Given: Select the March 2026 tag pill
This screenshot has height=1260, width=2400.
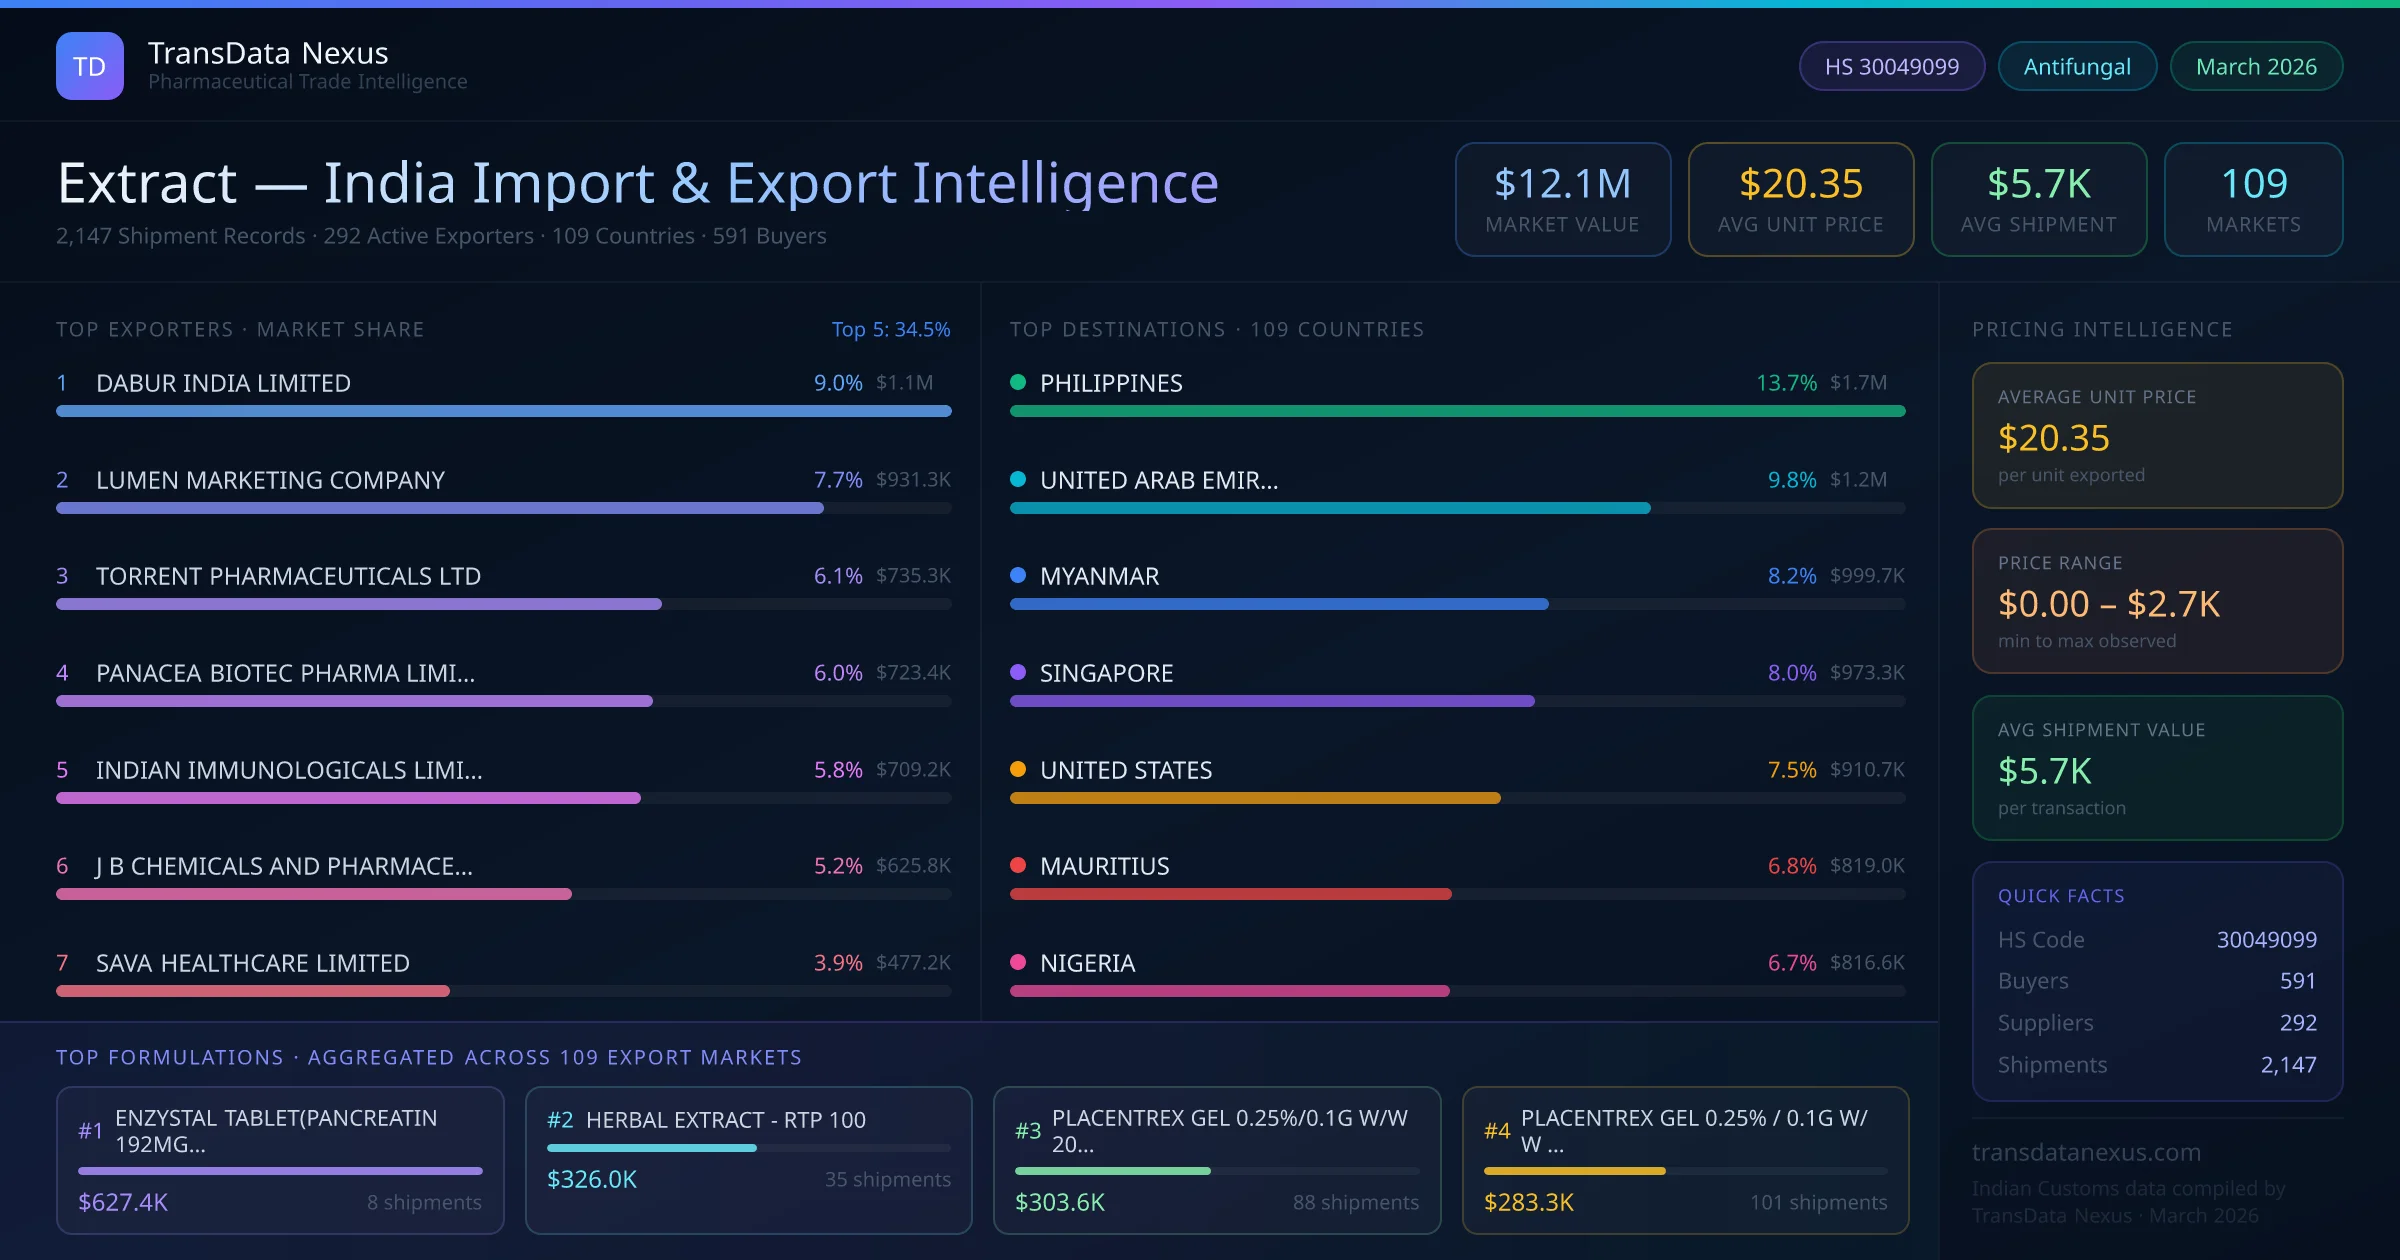Looking at the screenshot, I should (2255, 66).
